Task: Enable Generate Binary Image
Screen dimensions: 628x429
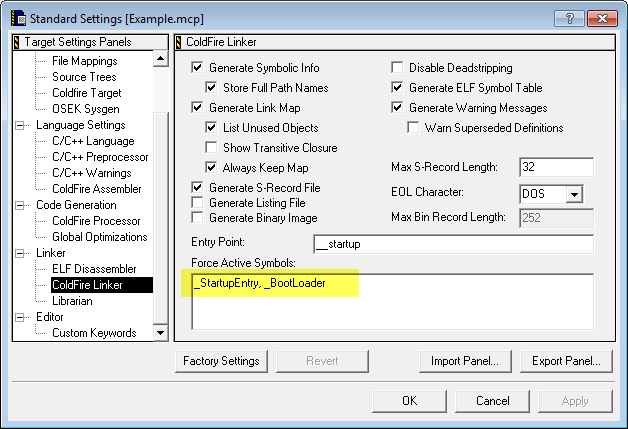Action: coord(197,218)
